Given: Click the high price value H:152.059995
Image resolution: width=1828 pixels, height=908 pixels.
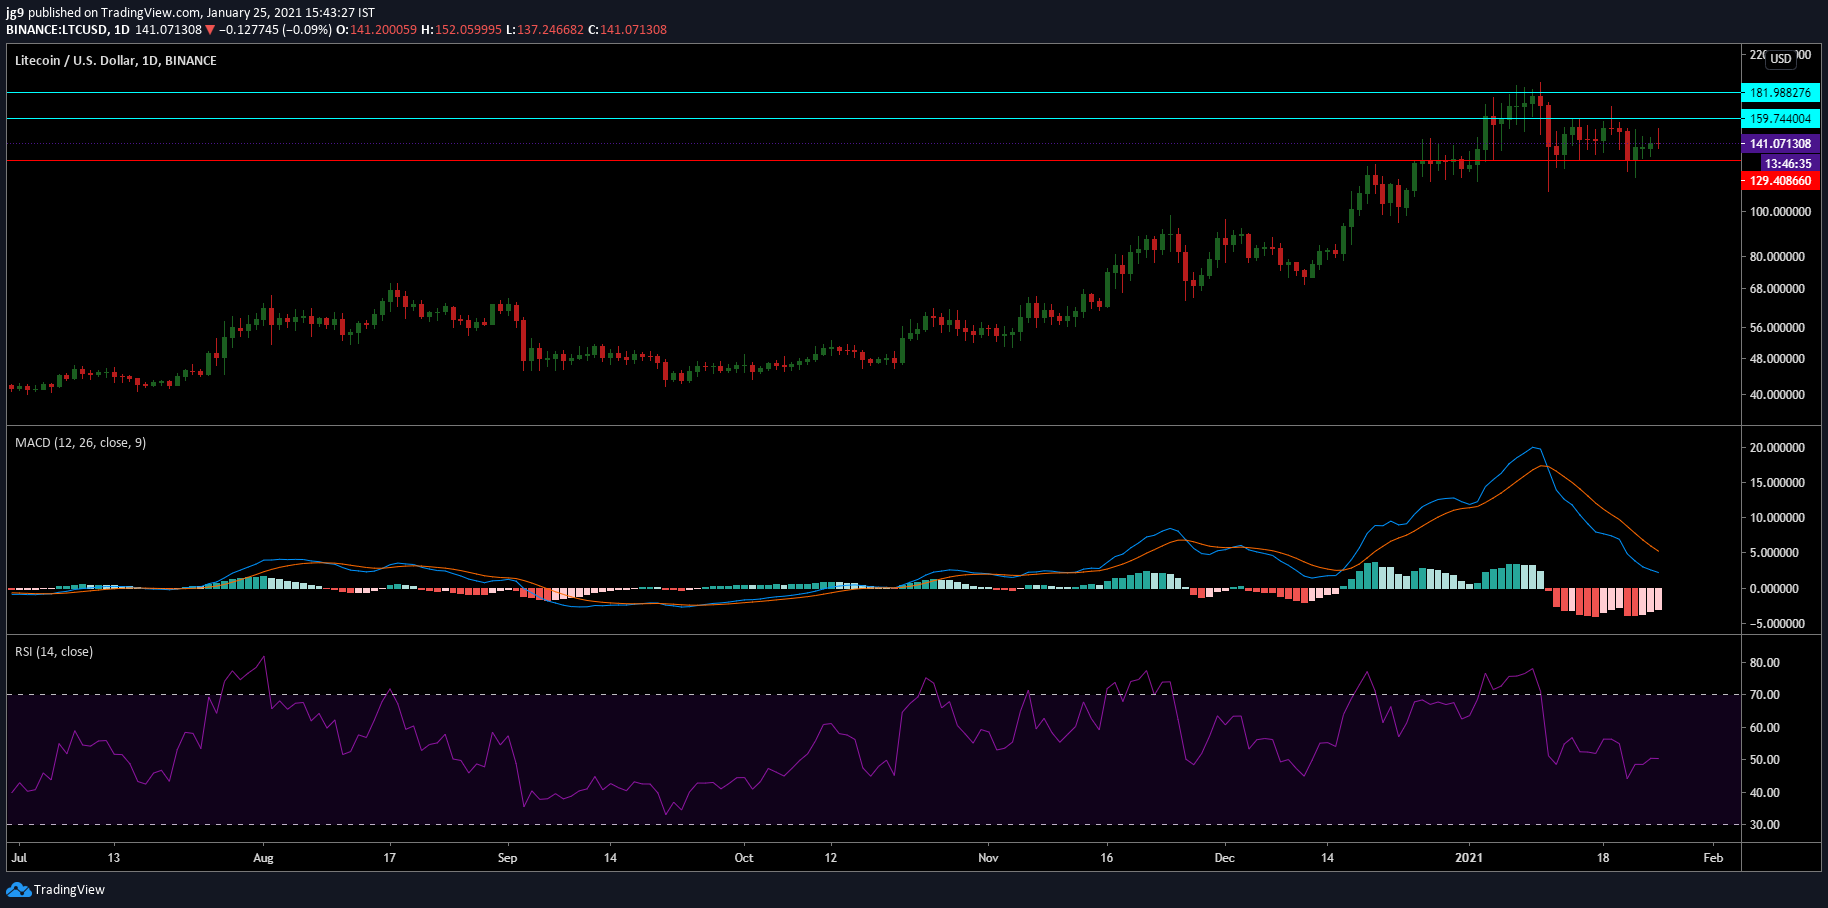Looking at the screenshot, I should tap(461, 30).
